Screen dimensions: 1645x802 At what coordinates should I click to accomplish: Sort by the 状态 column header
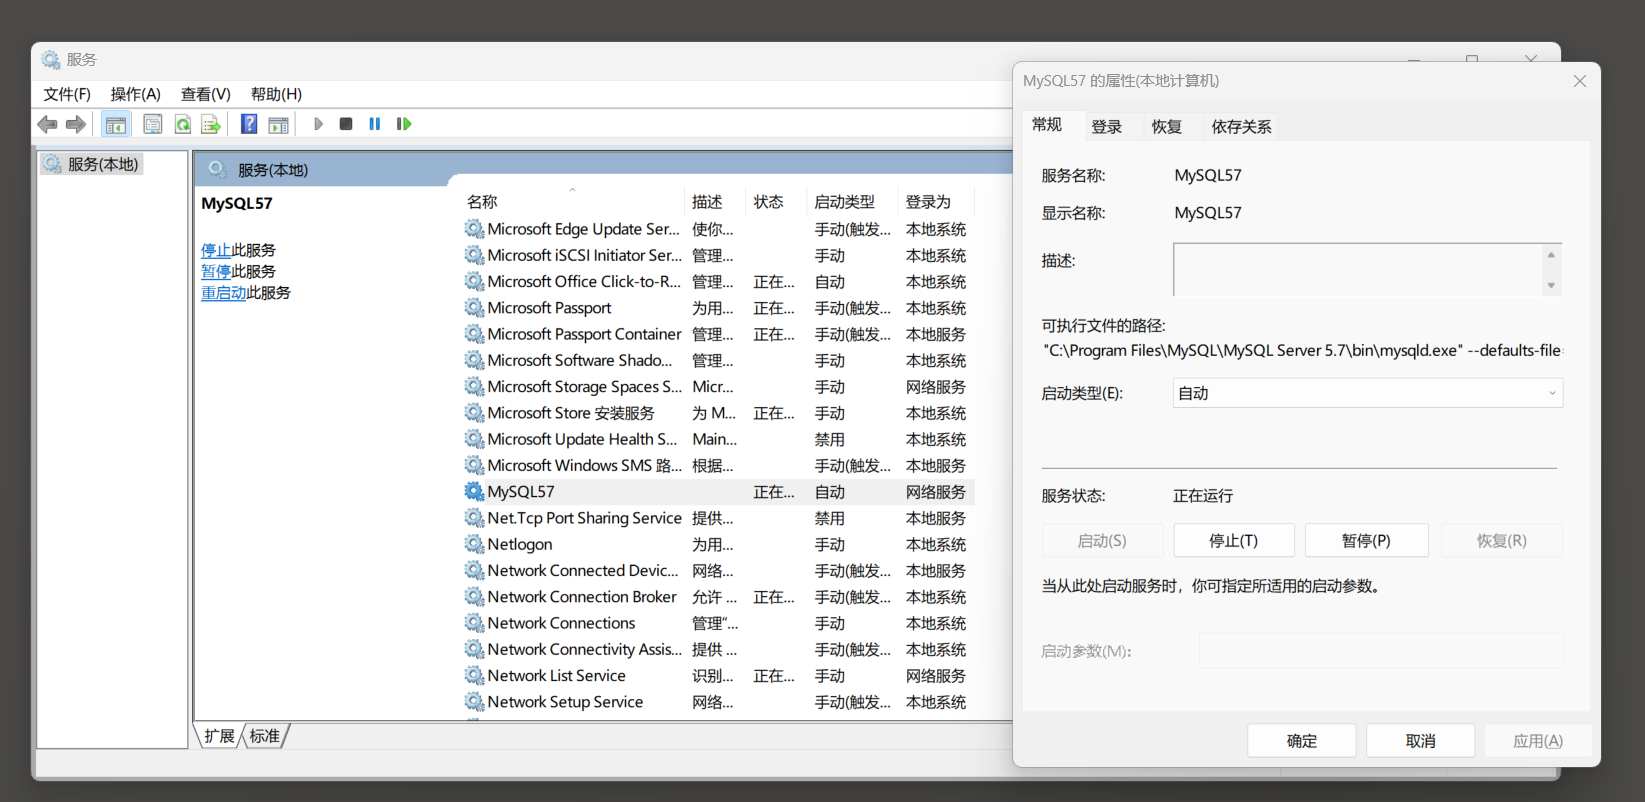775,202
